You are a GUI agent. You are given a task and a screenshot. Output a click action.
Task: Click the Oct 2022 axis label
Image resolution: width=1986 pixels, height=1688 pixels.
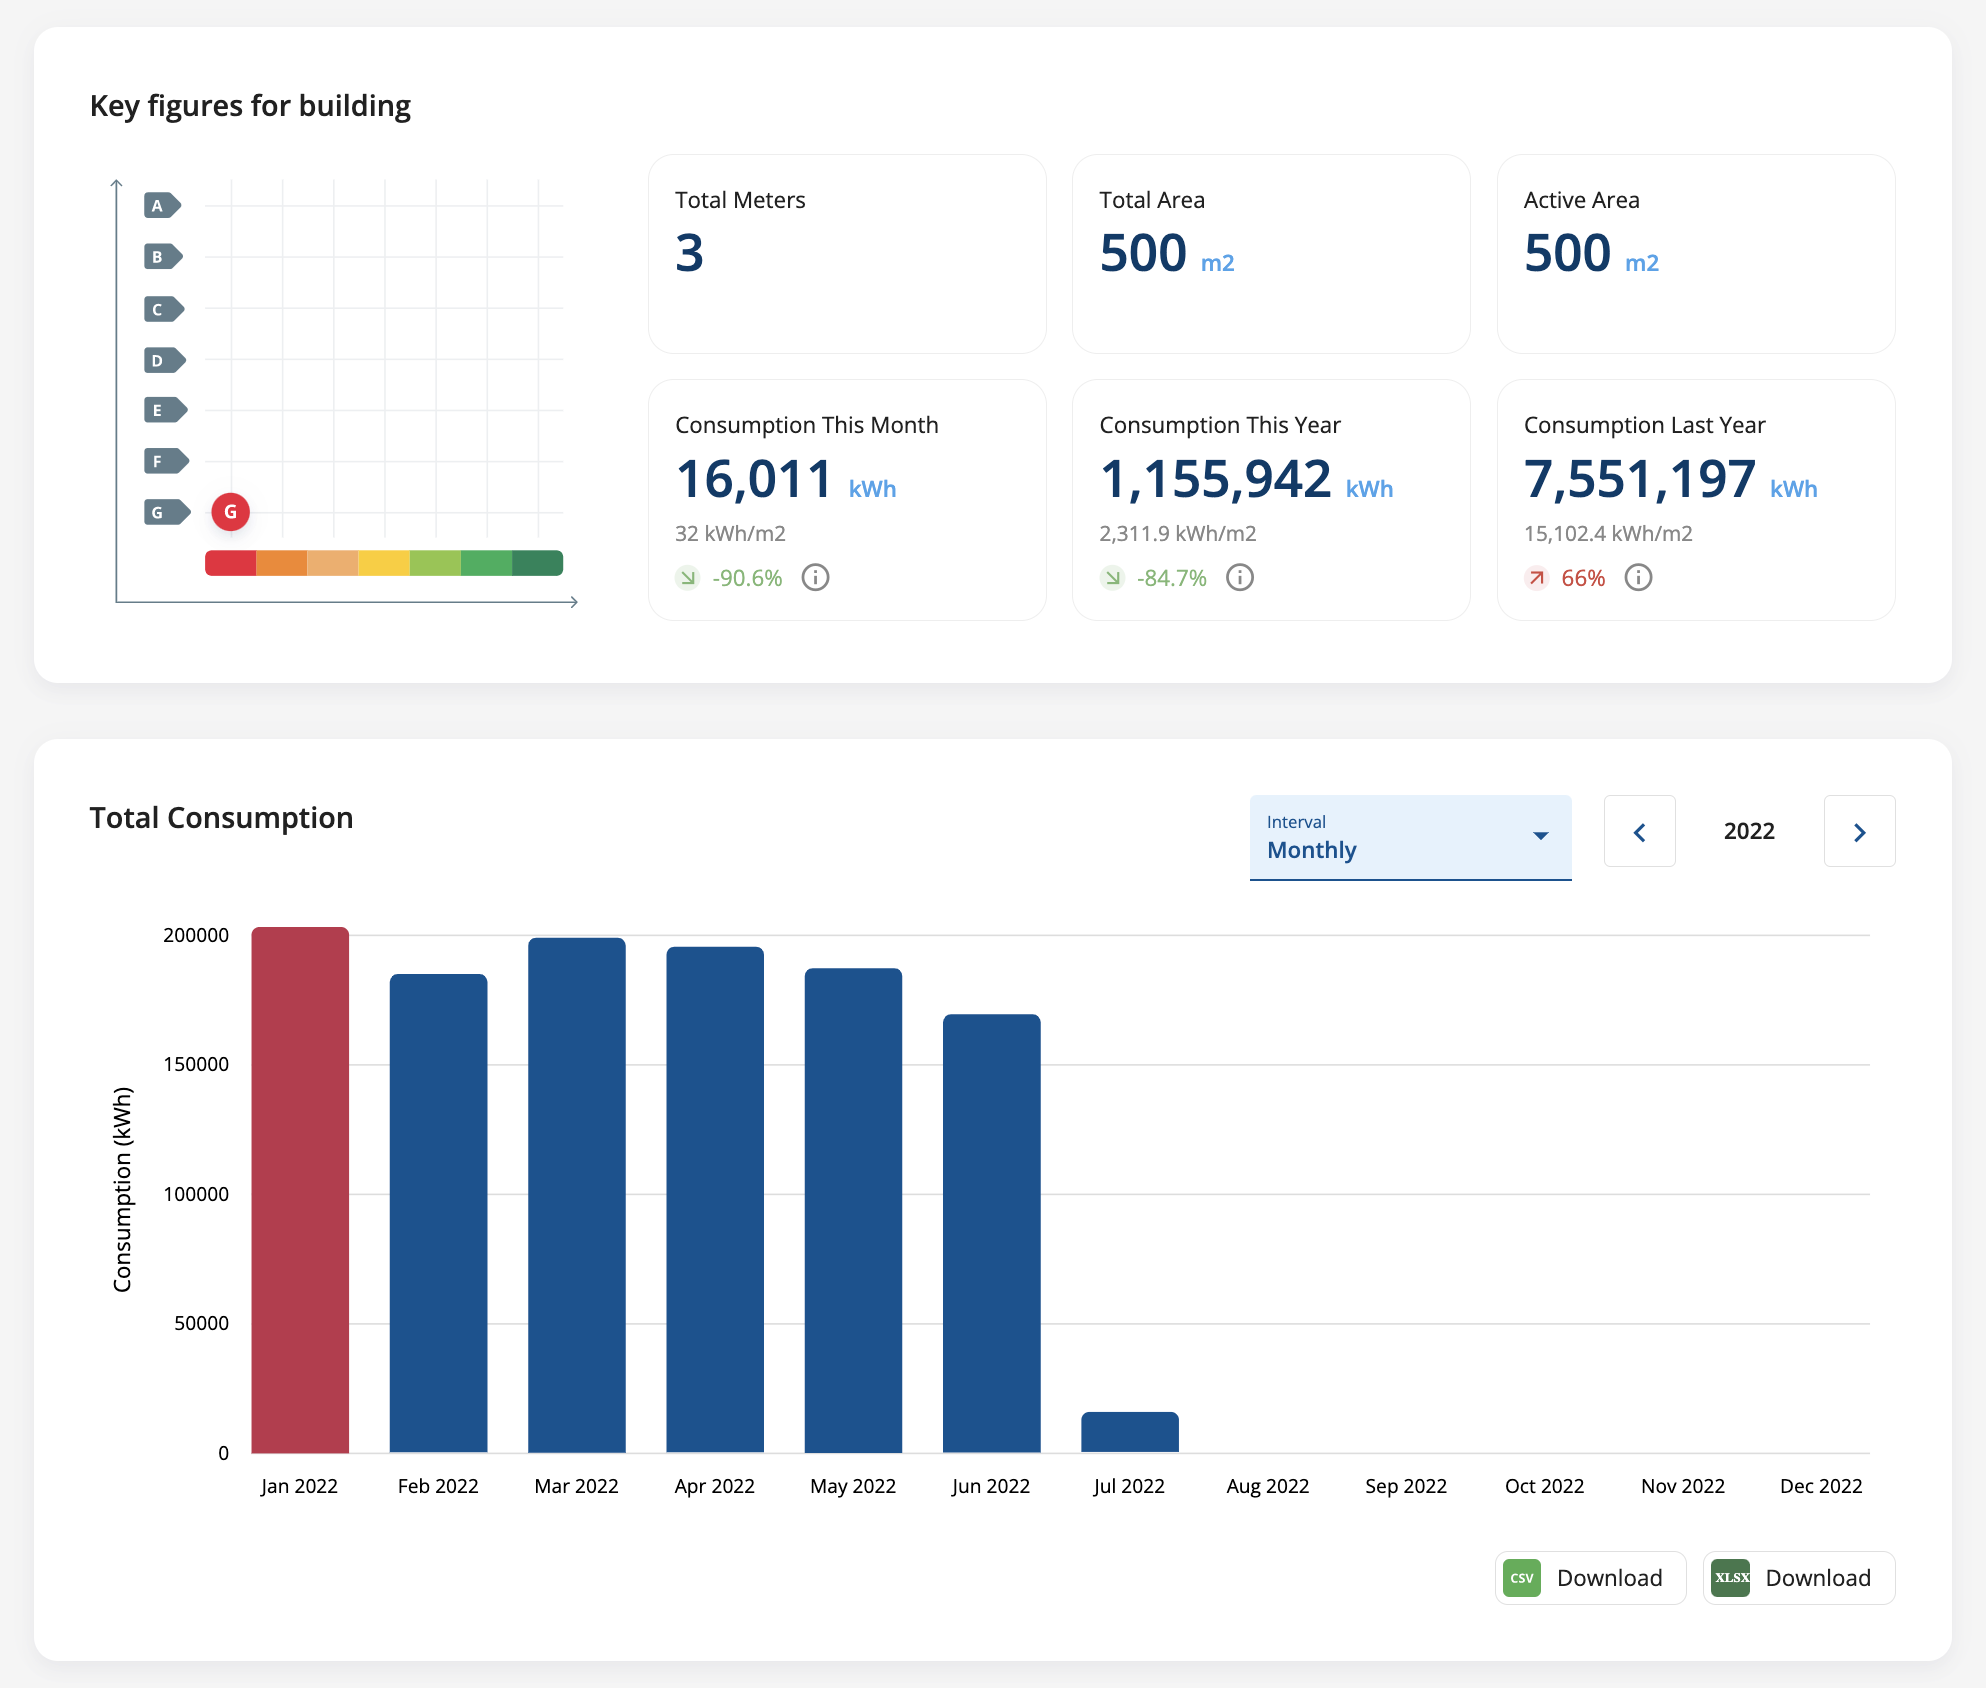pyautogui.click(x=1544, y=1486)
